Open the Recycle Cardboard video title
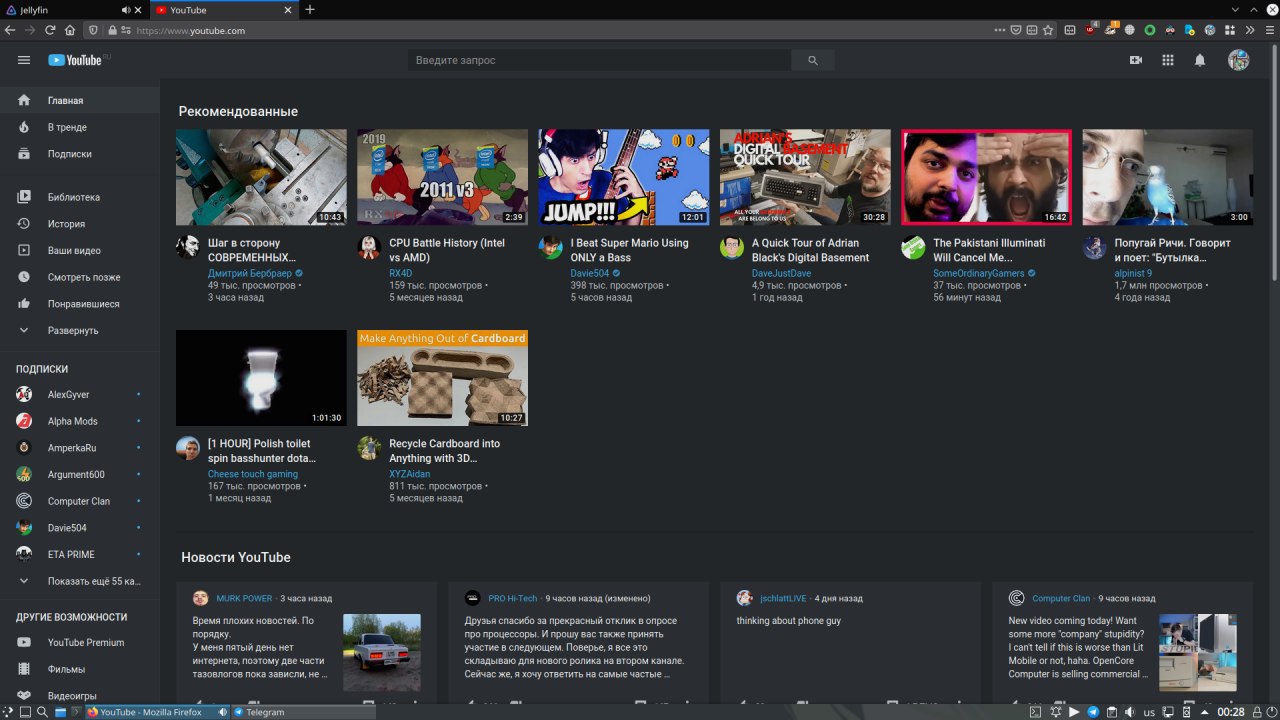The height and width of the screenshot is (720, 1280). pyautogui.click(x=445, y=451)
